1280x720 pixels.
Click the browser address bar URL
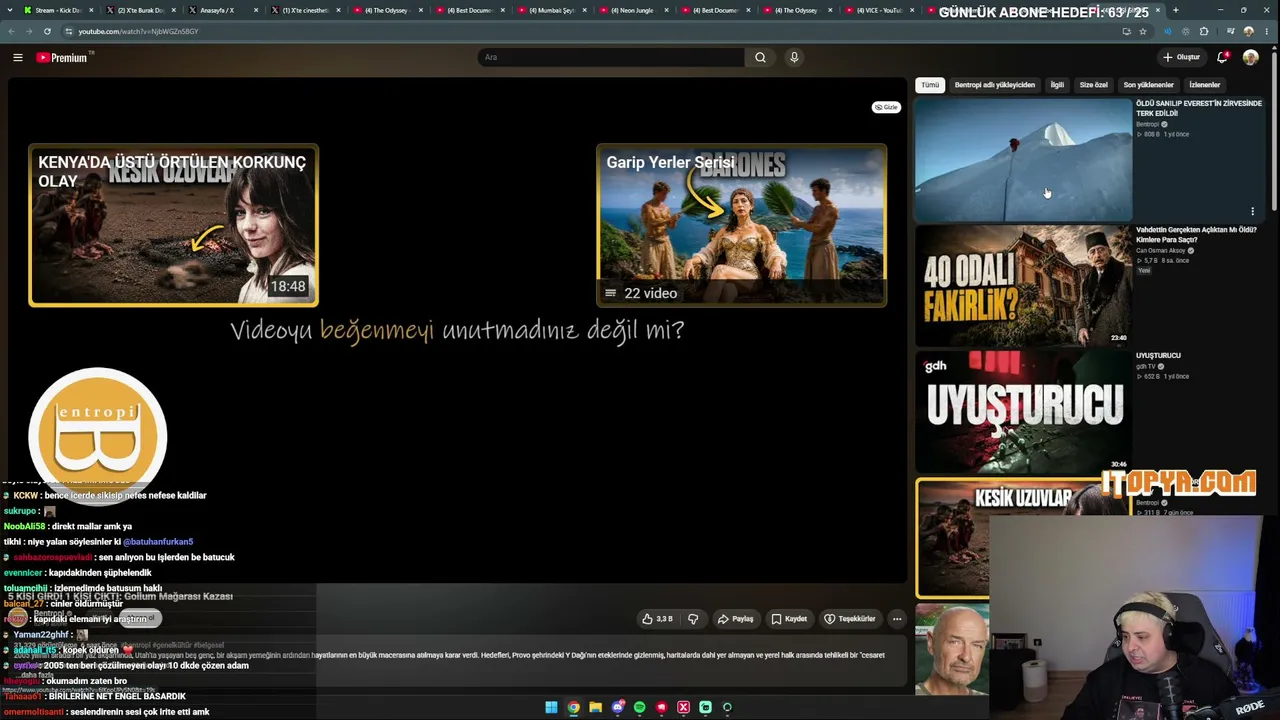click(x=138, y=31)
